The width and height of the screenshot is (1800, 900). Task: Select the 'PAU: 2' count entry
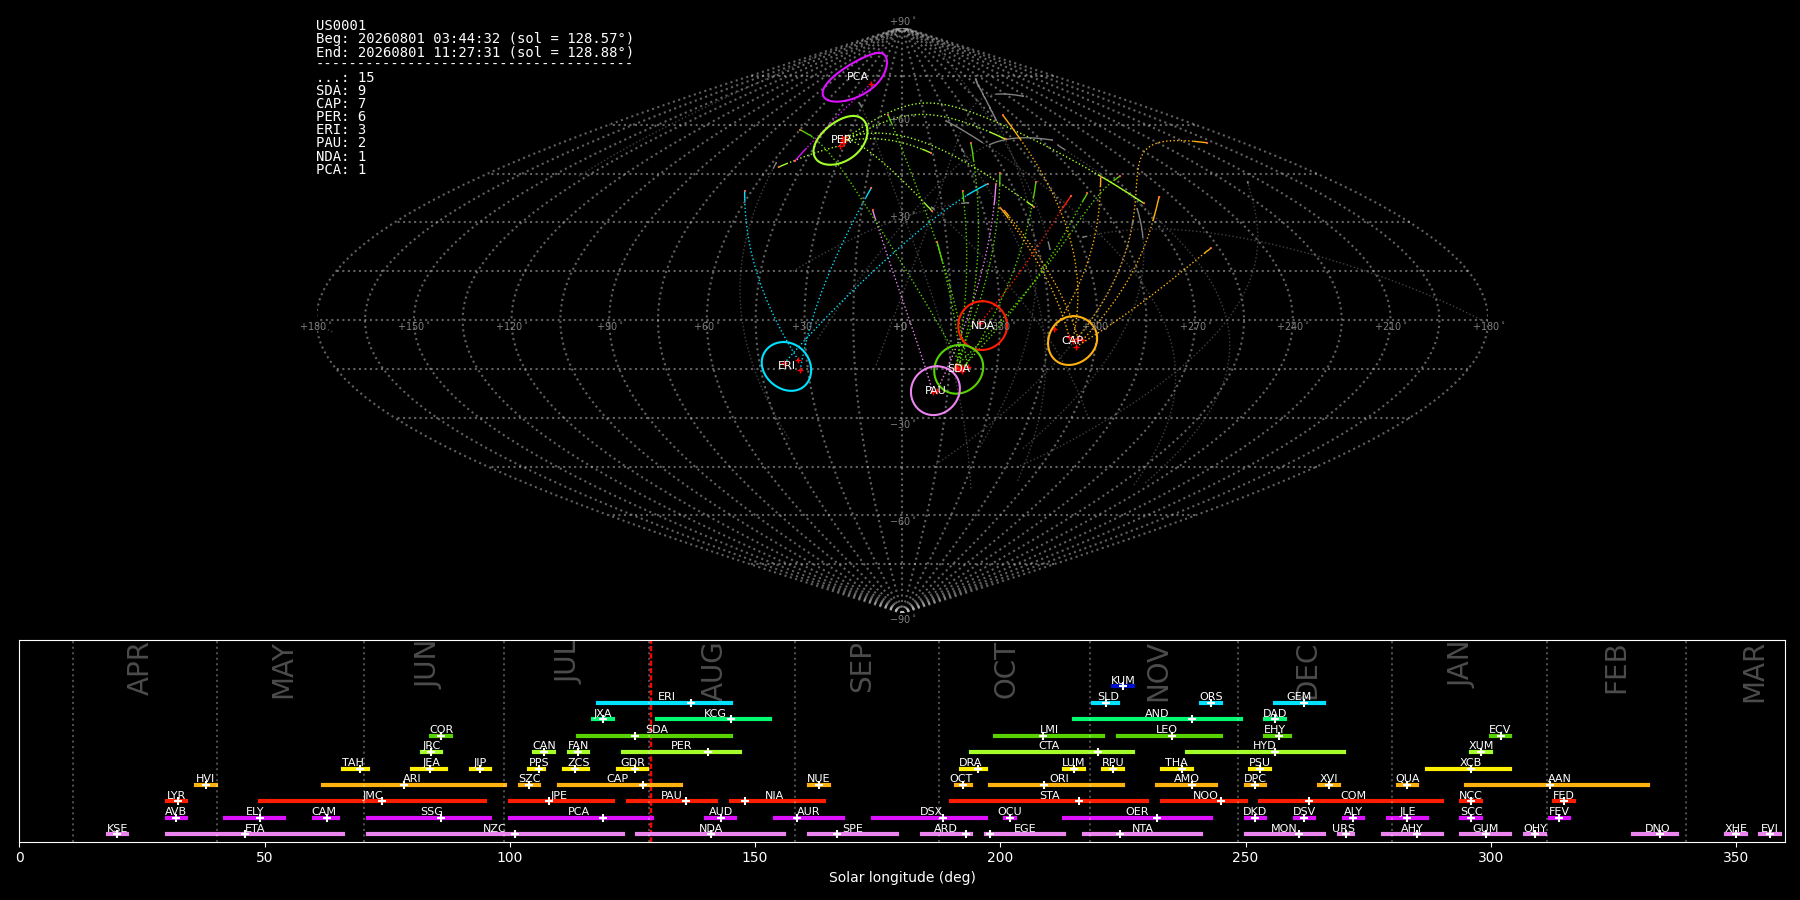click(x=341, y=143)
